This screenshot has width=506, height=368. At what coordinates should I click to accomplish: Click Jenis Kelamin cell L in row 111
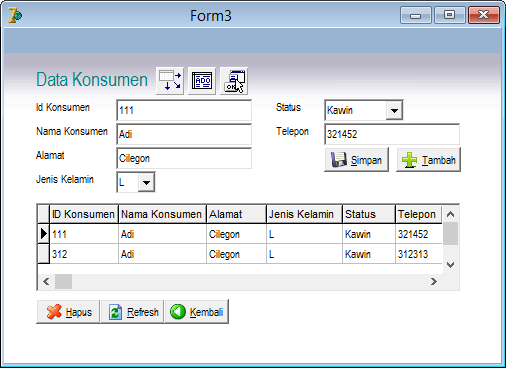pos(304,234)
